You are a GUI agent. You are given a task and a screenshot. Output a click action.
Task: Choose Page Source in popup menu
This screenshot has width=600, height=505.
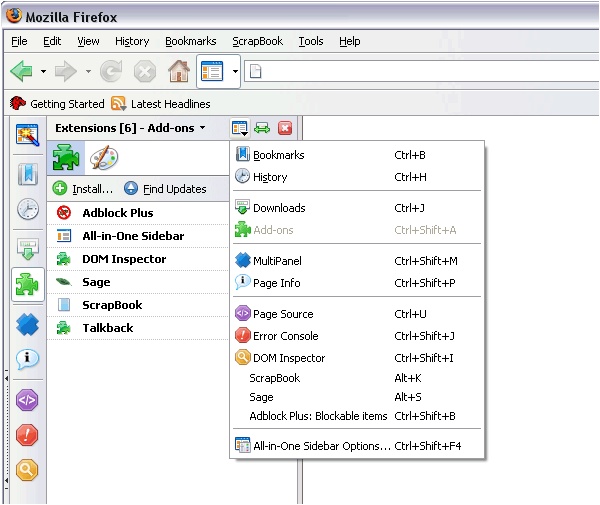click(x=357, y=314)
